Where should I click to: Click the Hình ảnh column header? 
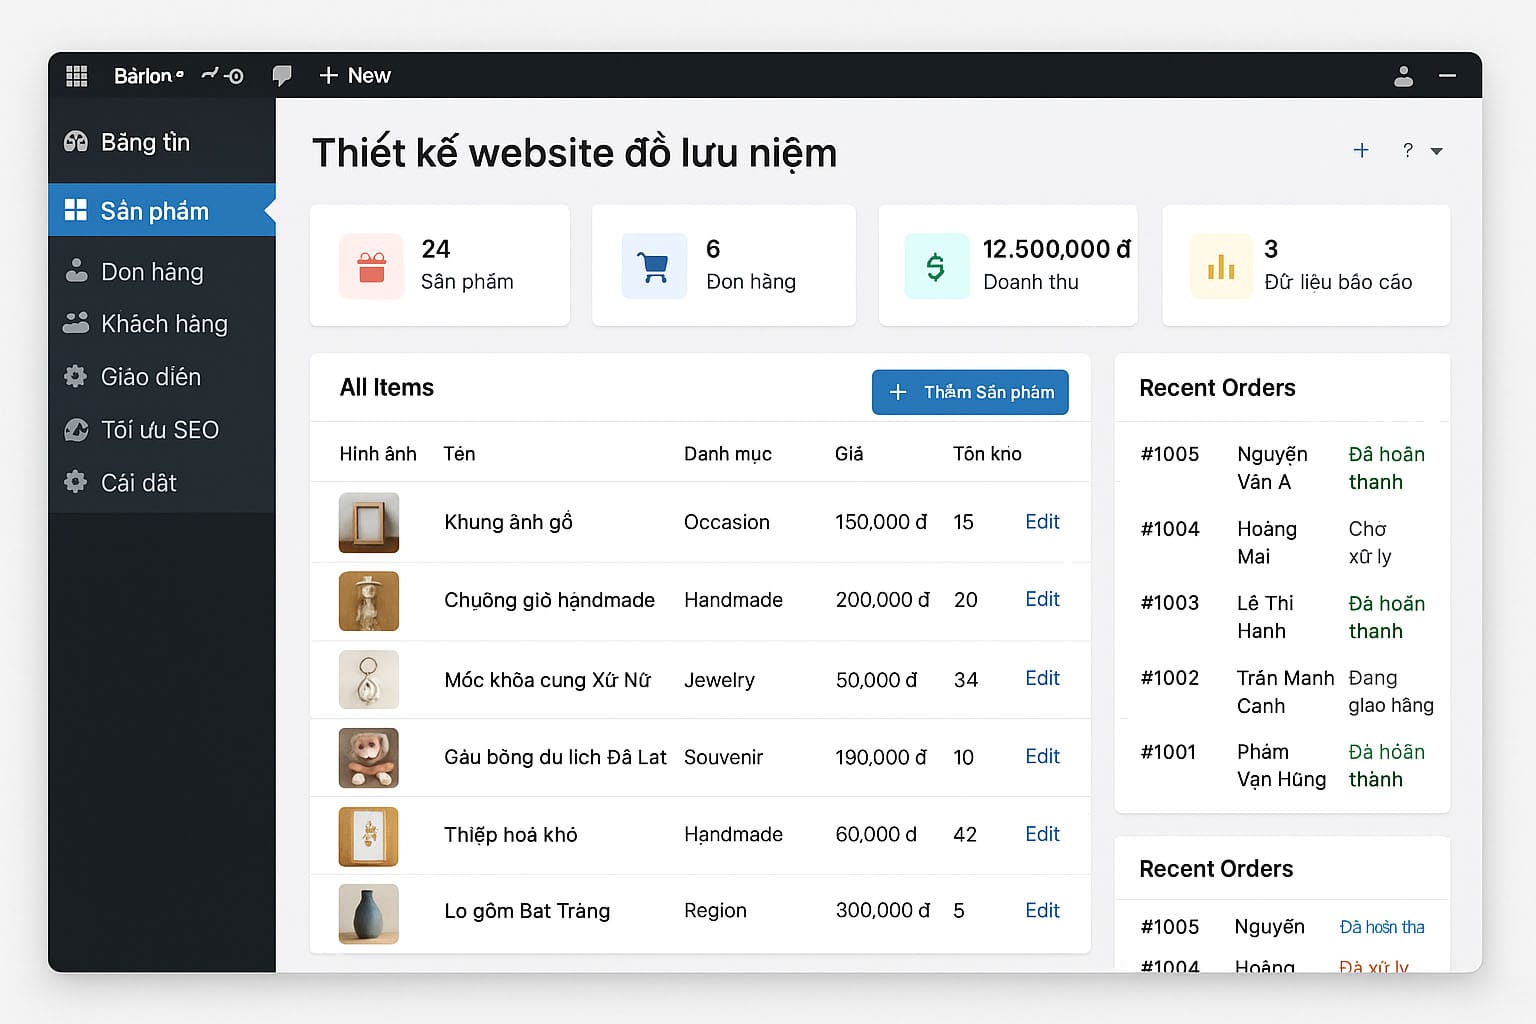pos(378,454)
